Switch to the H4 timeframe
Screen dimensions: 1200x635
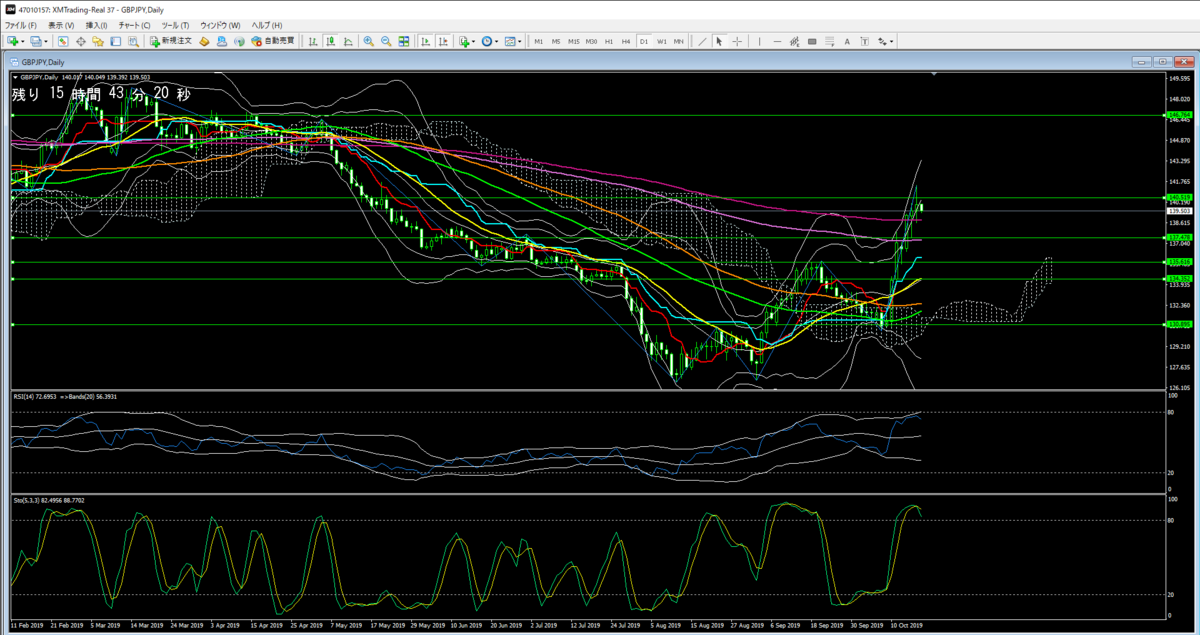(x=626, y=42)
